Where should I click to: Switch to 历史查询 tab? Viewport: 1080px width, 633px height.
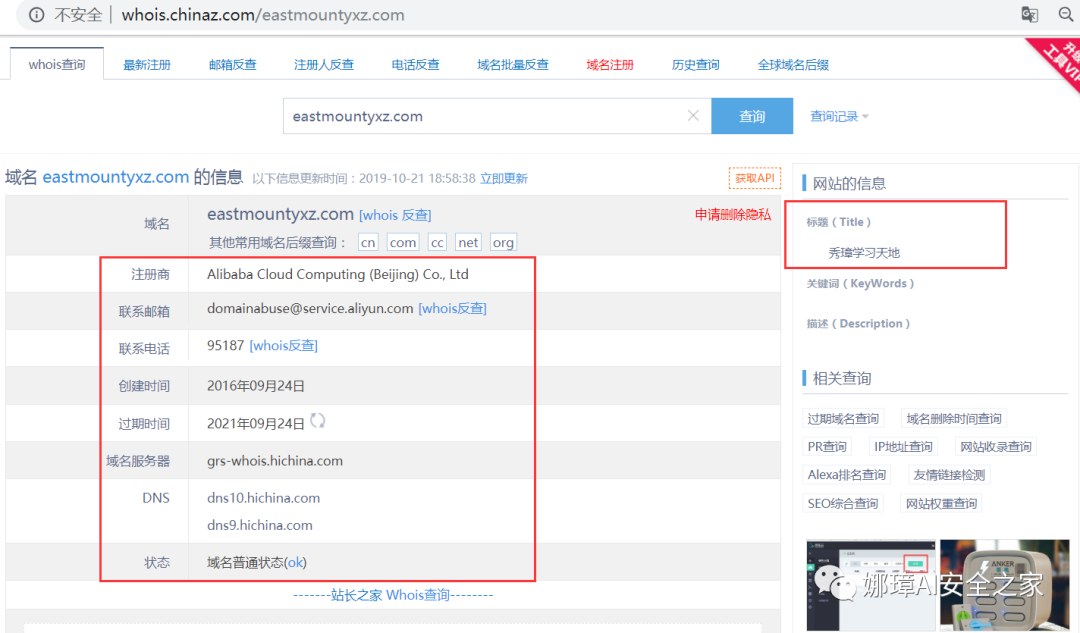[696, 65]
